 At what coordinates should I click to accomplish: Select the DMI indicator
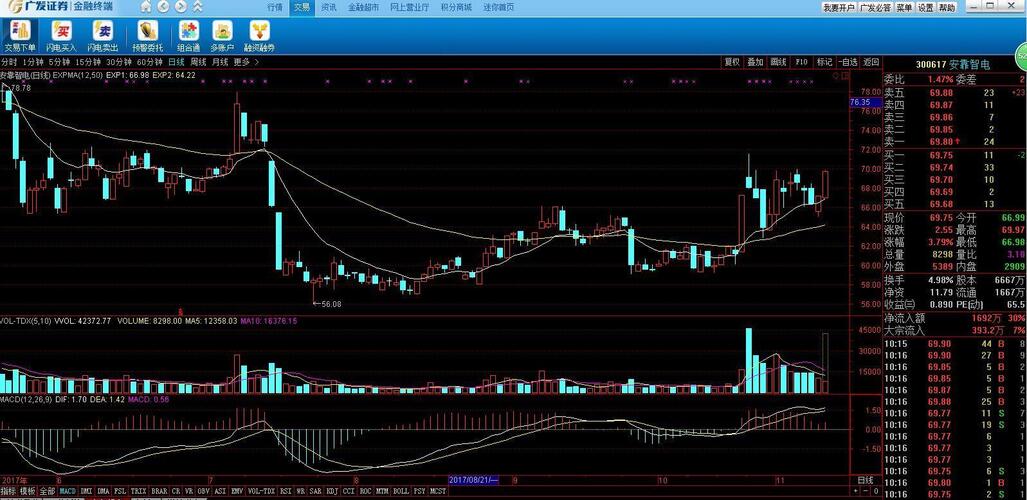coord(86,491)
